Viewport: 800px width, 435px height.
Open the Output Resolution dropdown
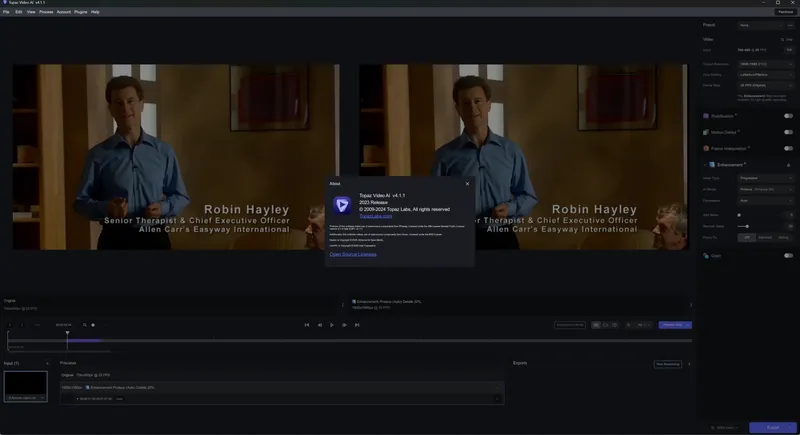[765, 64]
